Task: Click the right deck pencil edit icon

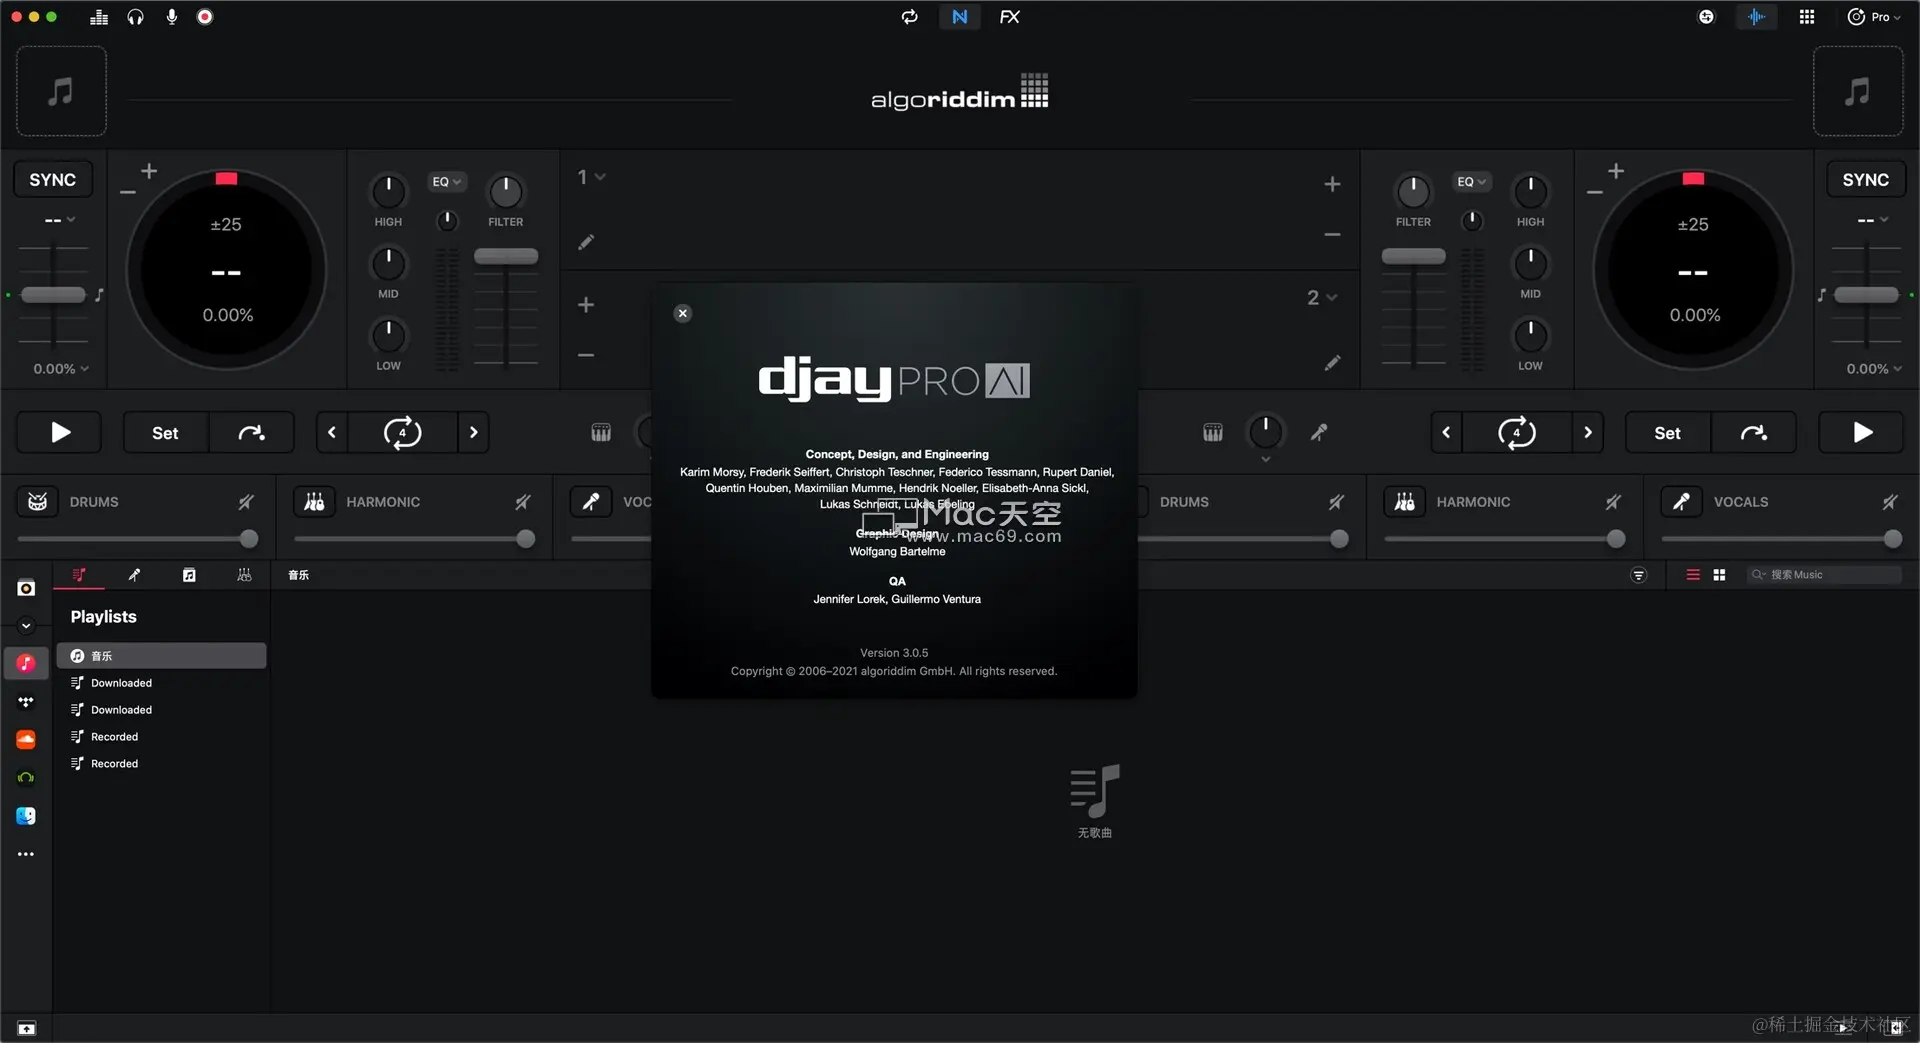Action: [1332, 363]
